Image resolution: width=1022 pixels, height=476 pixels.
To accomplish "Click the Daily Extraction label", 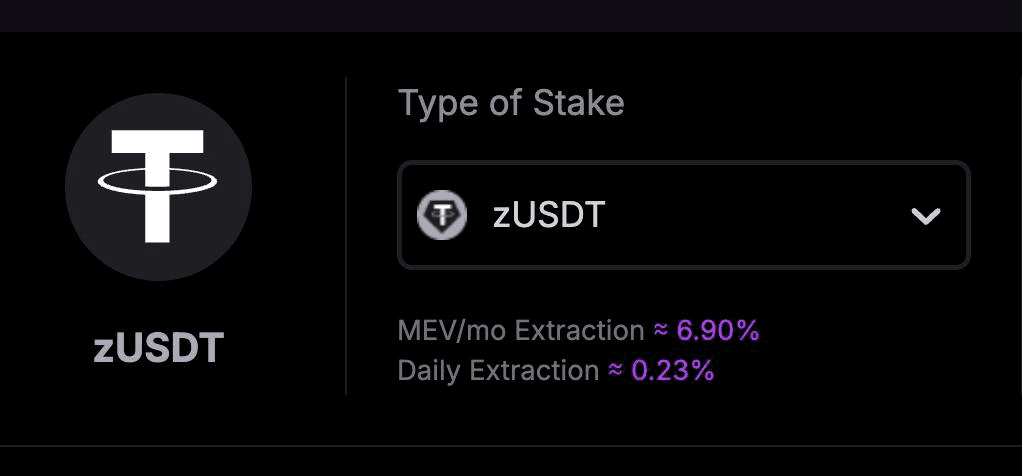I will (x=498, y=370).
